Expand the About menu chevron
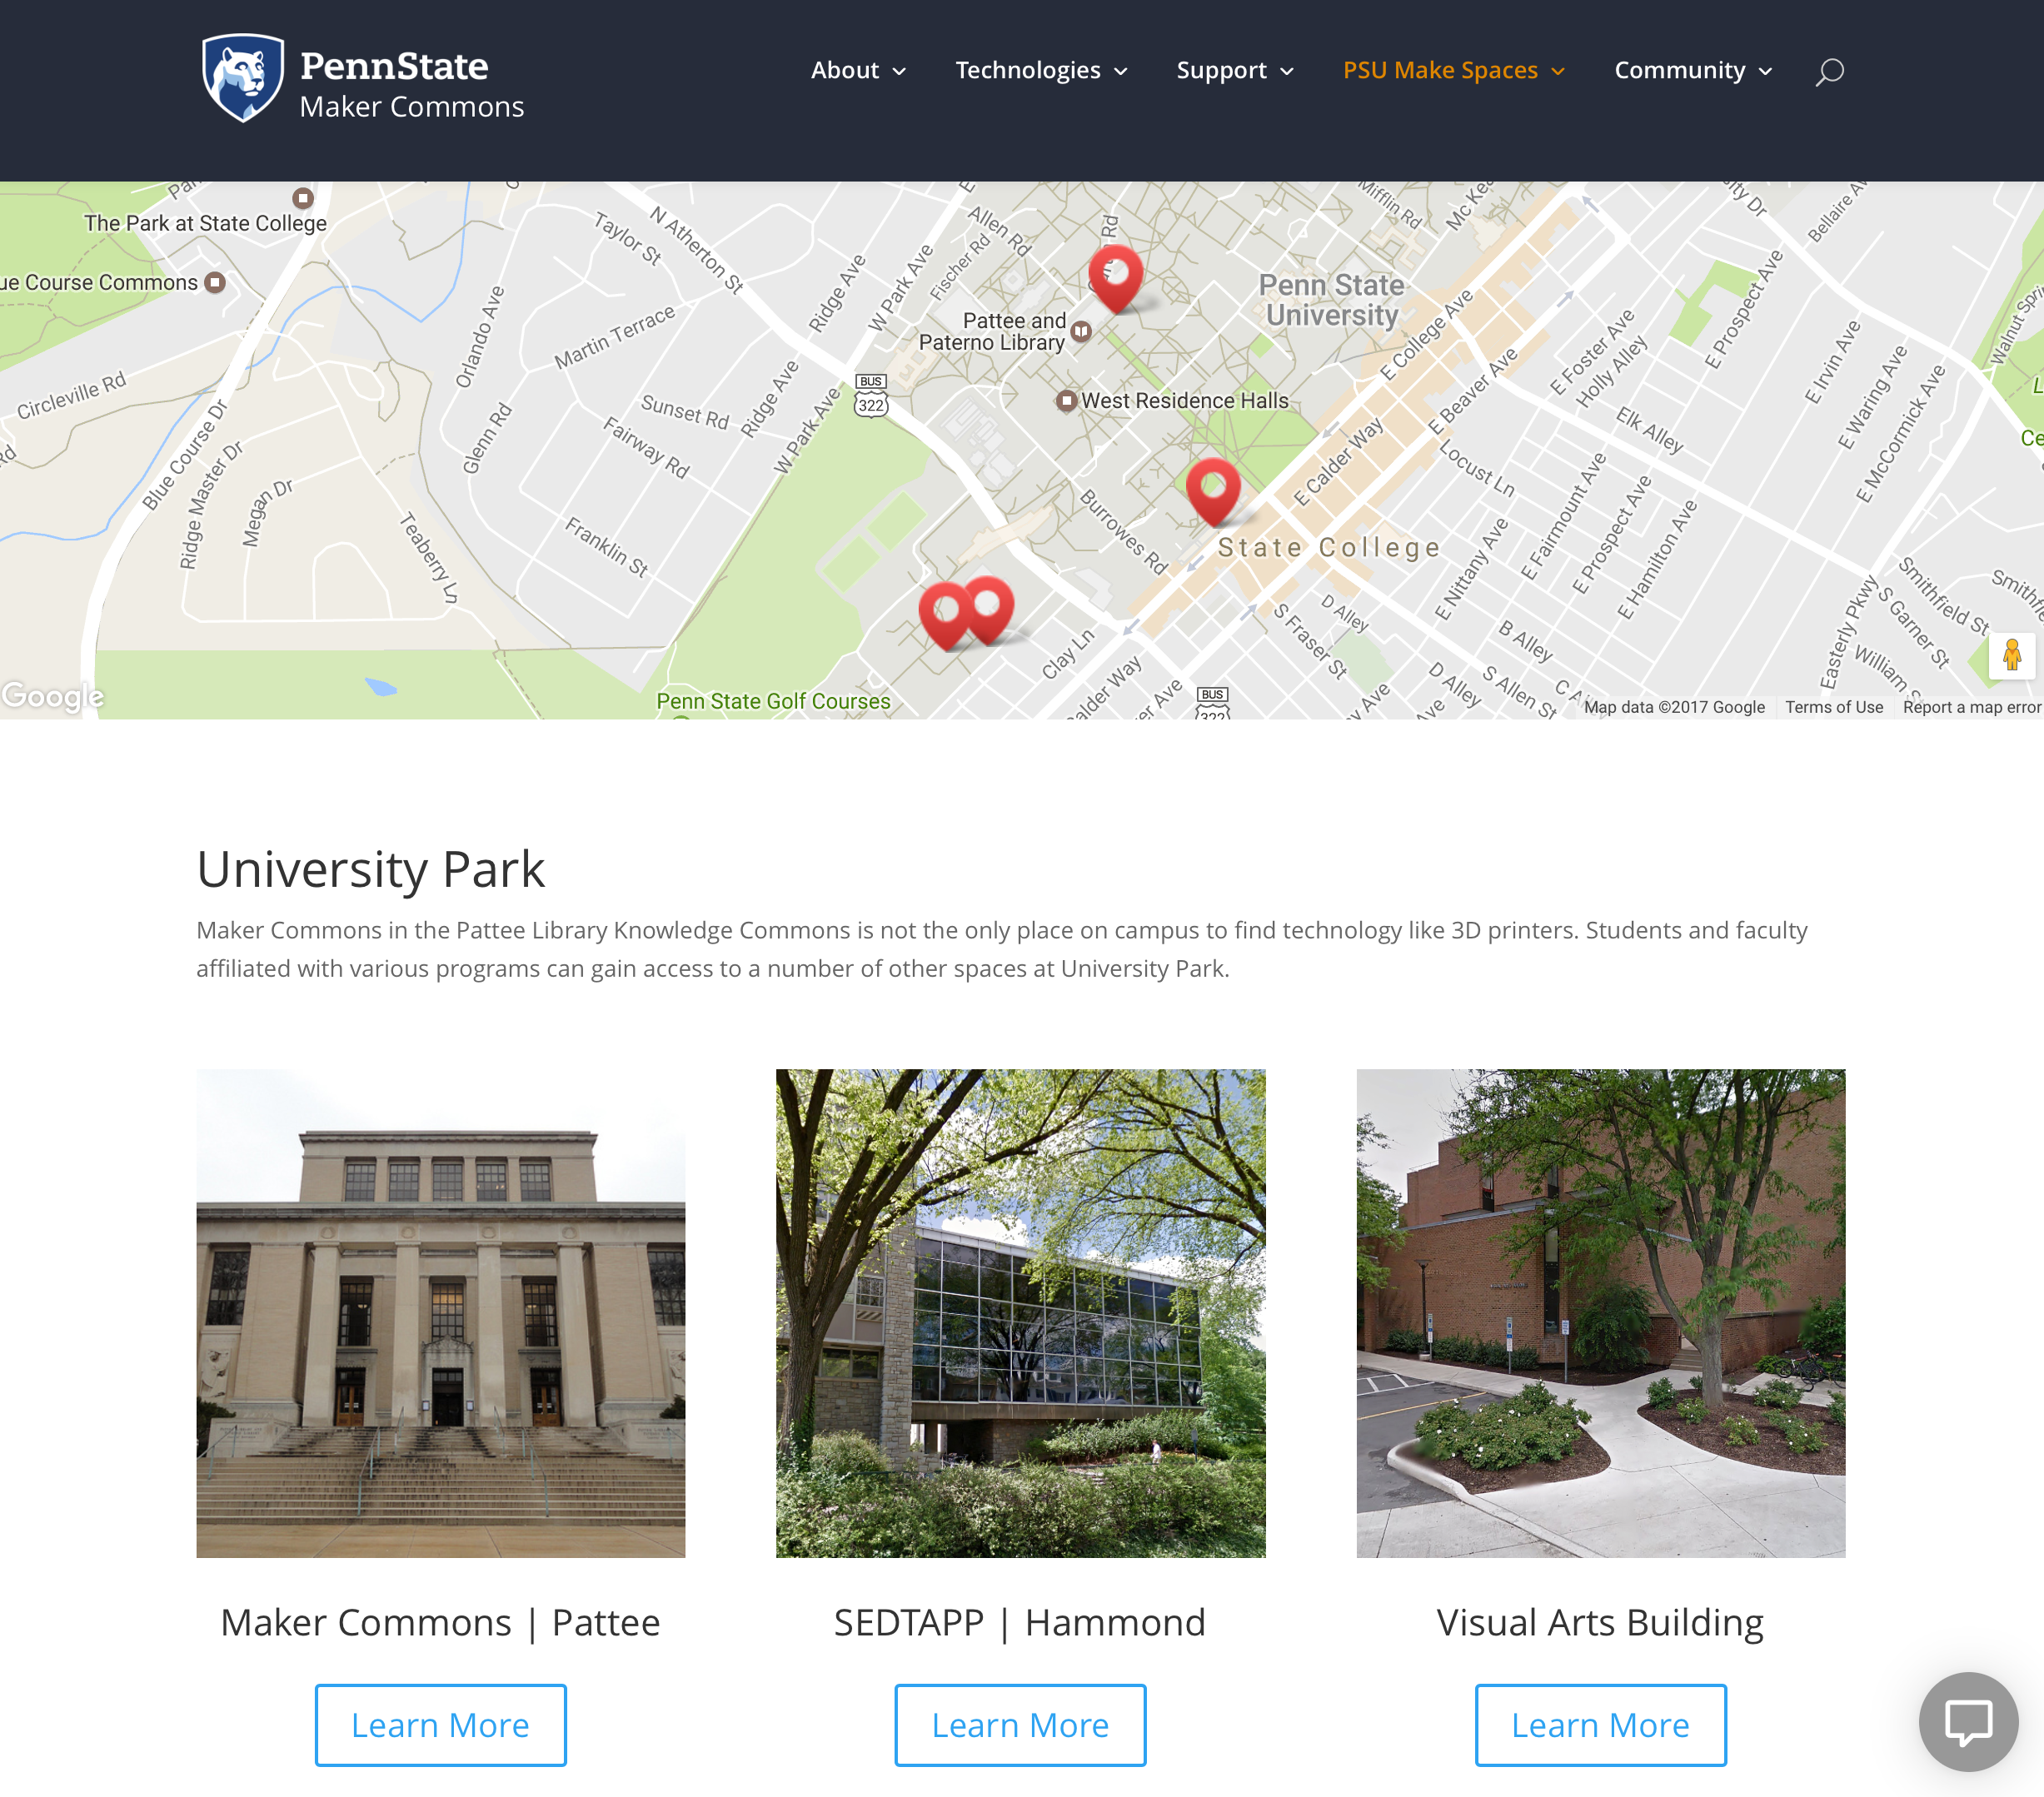2044x1797 pixels. point(899,71)
